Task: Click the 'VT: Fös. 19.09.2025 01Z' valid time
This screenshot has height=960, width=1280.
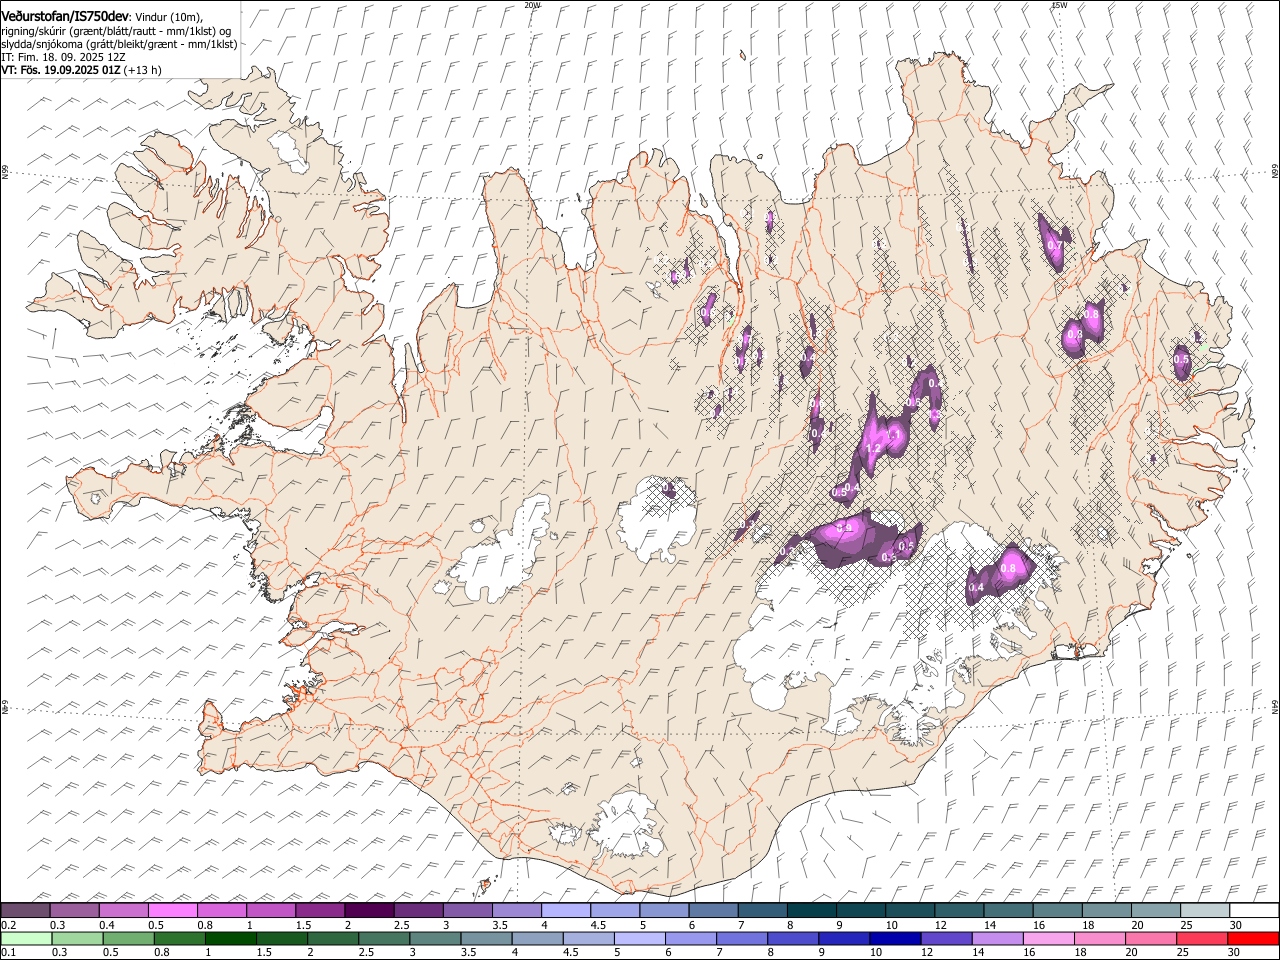Action: pyautogui.click(x=62, y=70)
